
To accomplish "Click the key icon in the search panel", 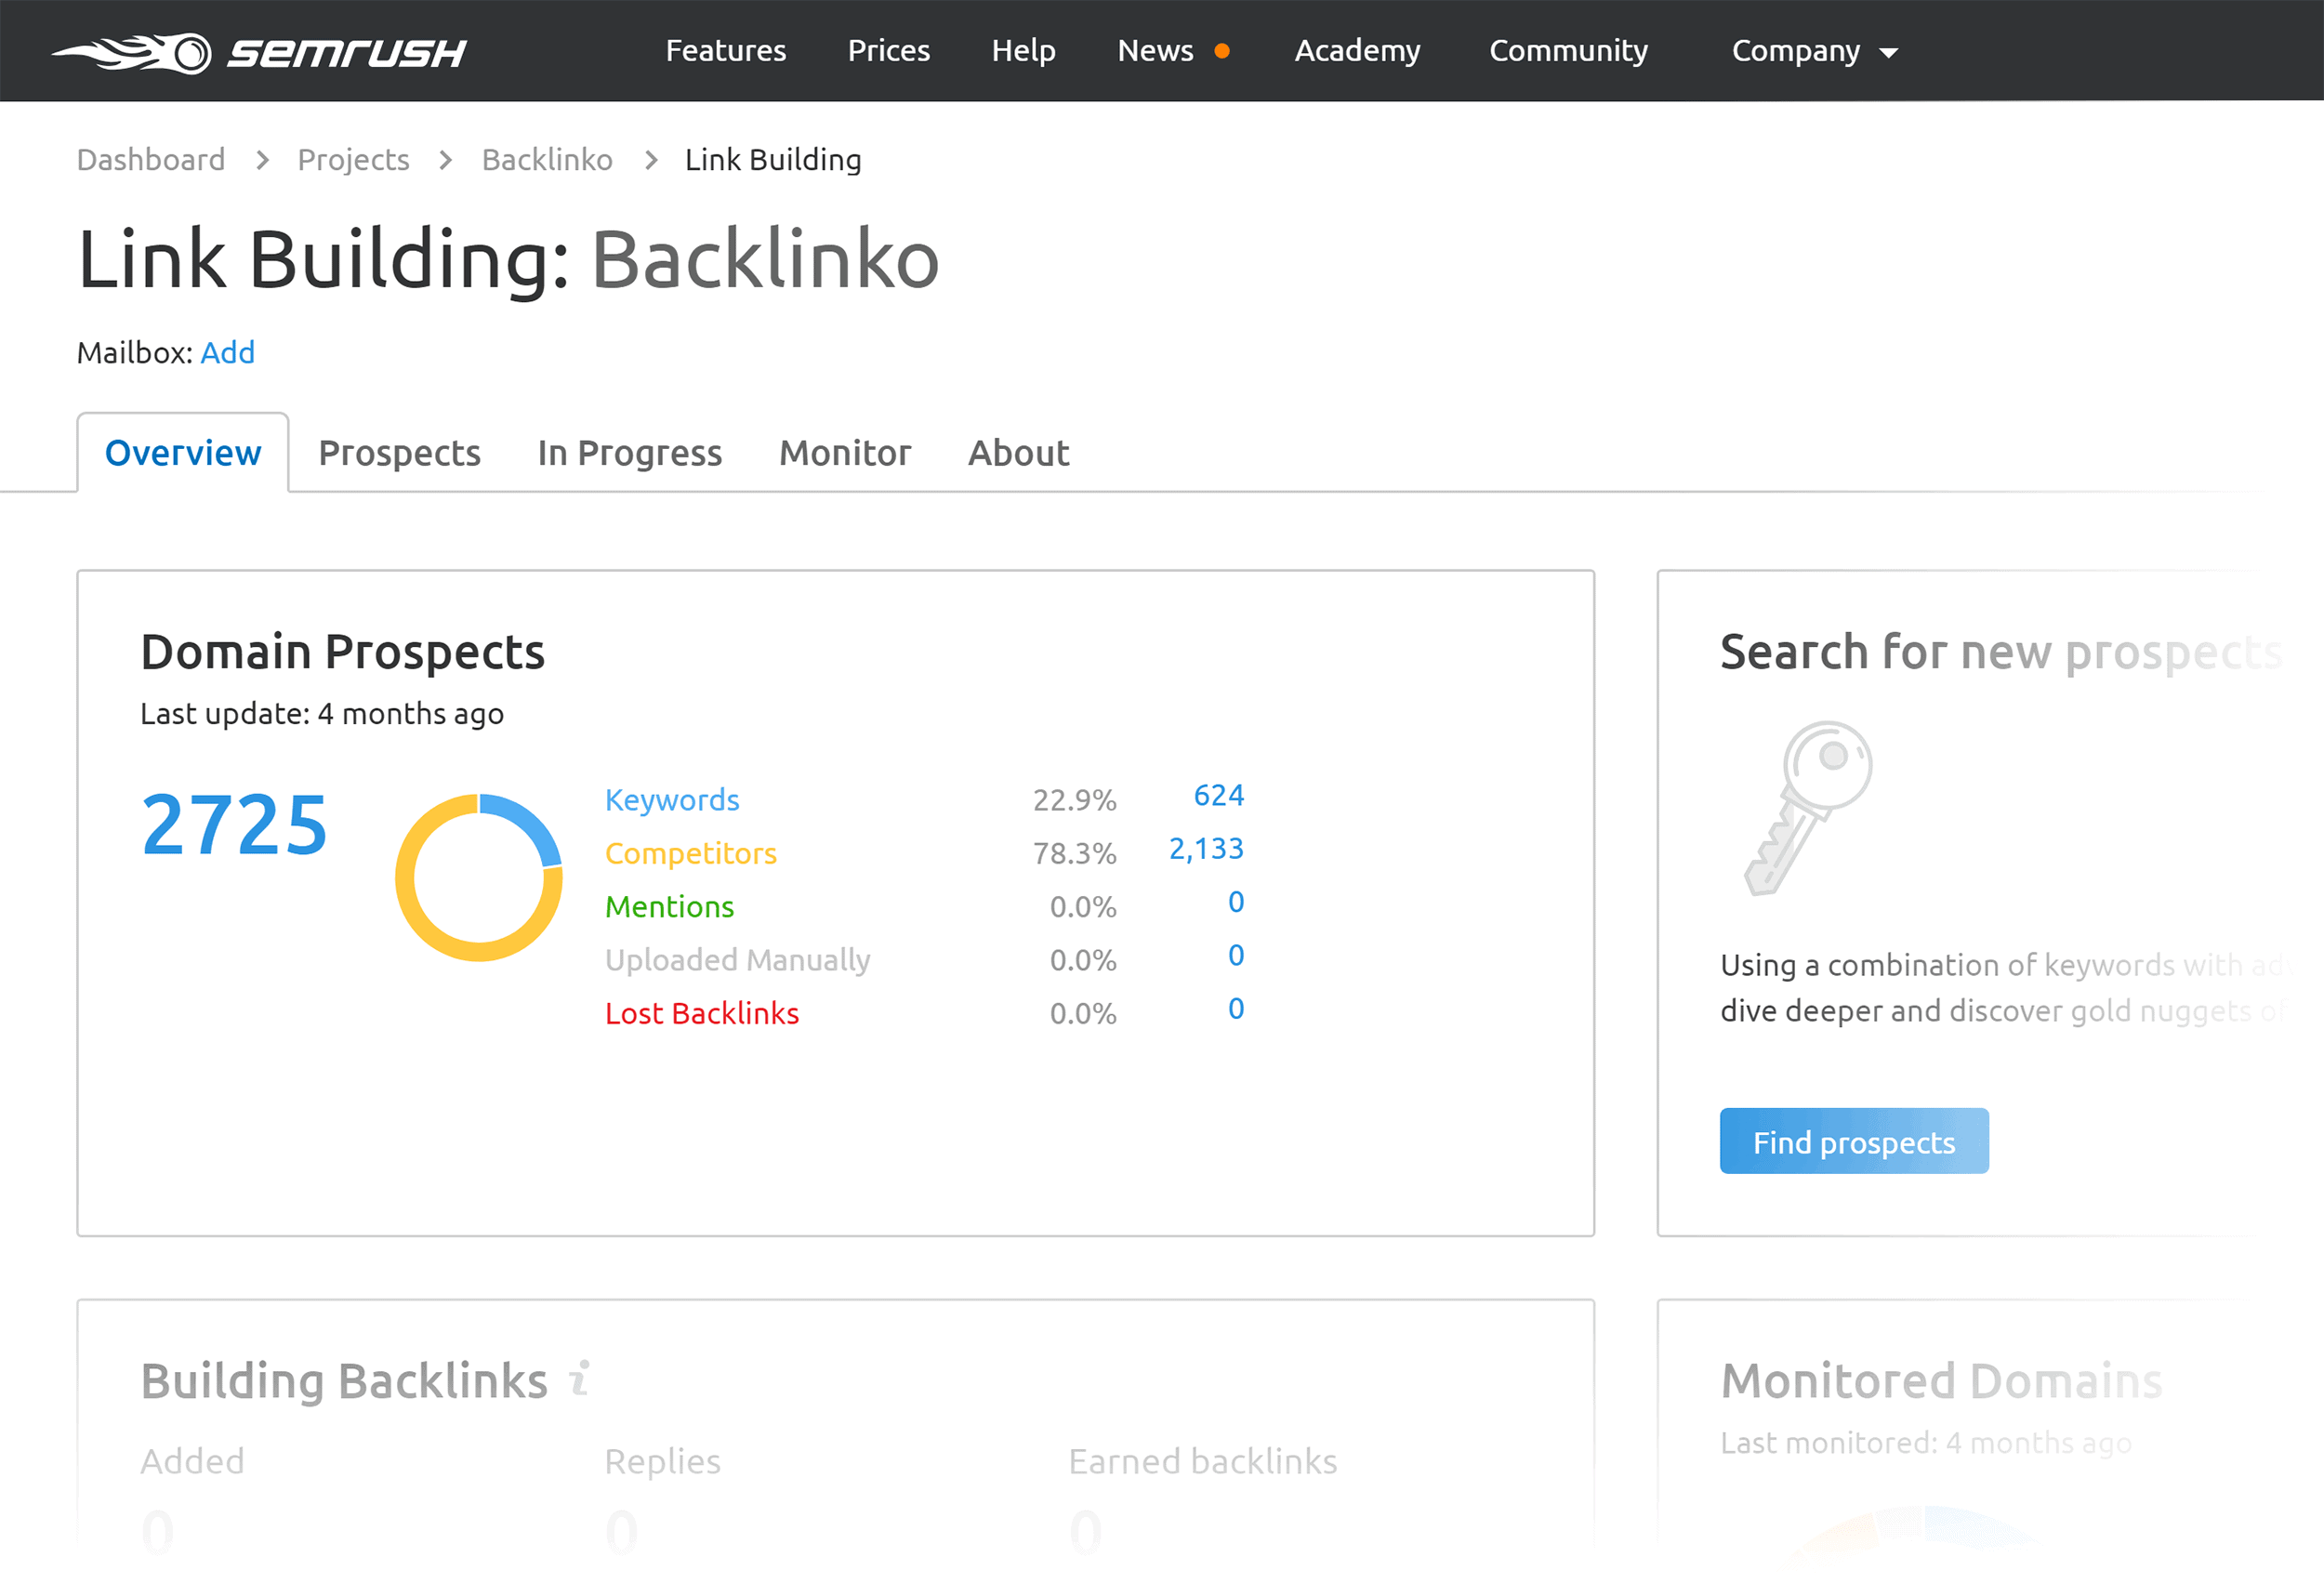I will pyautogui.click(x=1808, y=808).
